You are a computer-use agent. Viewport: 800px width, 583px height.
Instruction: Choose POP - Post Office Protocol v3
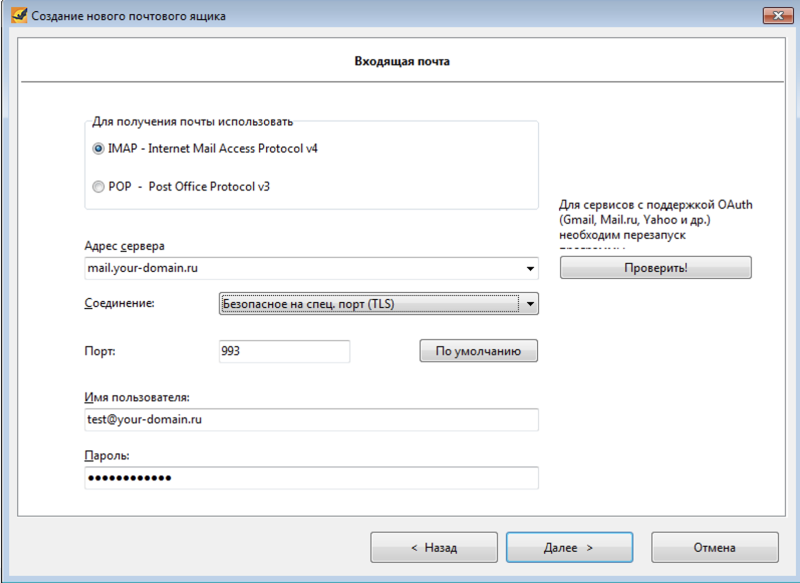(x=98, y=186)
